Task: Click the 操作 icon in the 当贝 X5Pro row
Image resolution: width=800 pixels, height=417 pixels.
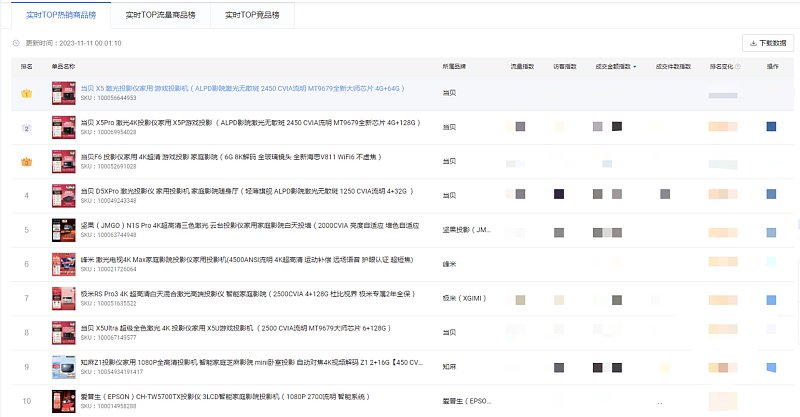Action: [x=771, y=127]
